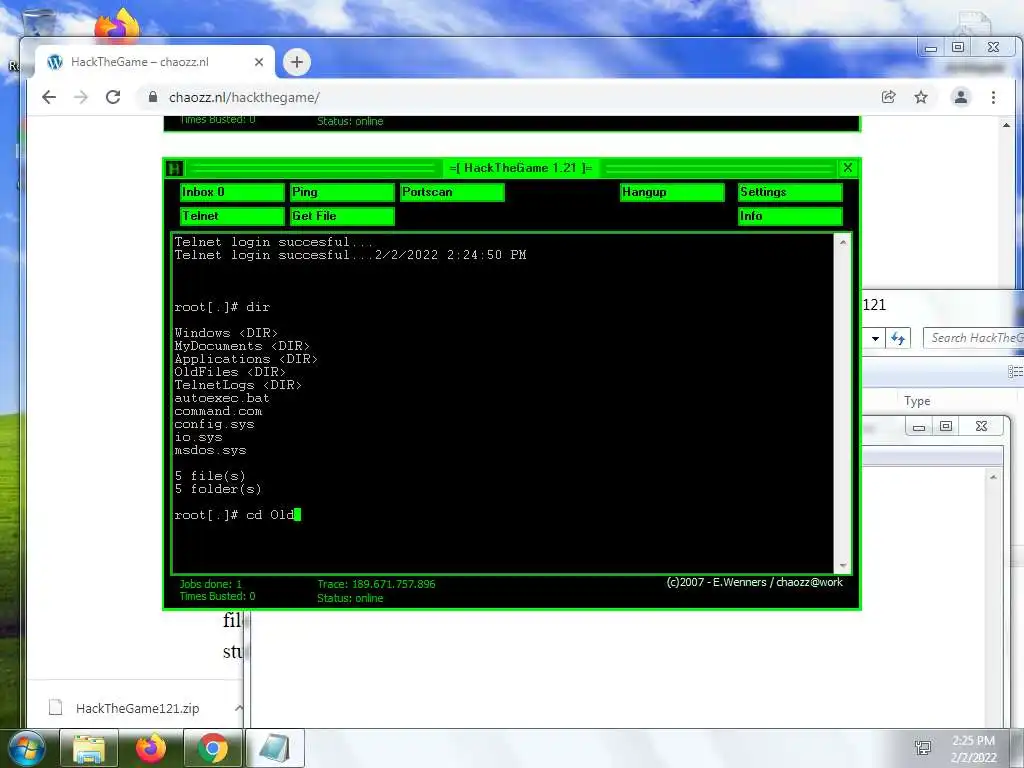The height and width of the screenshot is (768, 1024).
Task: Click the HackTheGame H logo icon
Action: (x=174, y=168)
